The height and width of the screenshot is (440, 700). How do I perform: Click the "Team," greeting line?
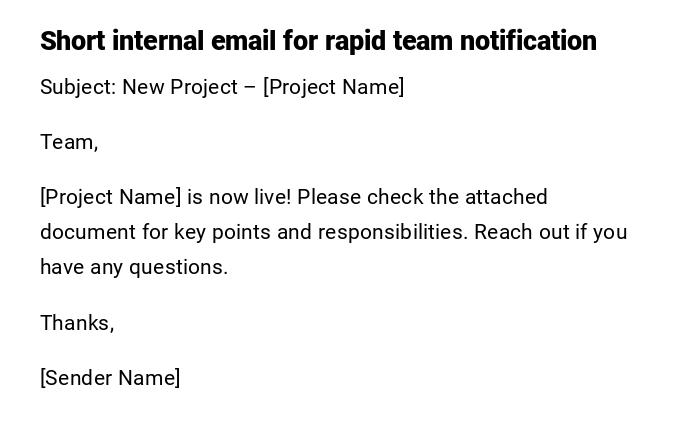(69, 142)
